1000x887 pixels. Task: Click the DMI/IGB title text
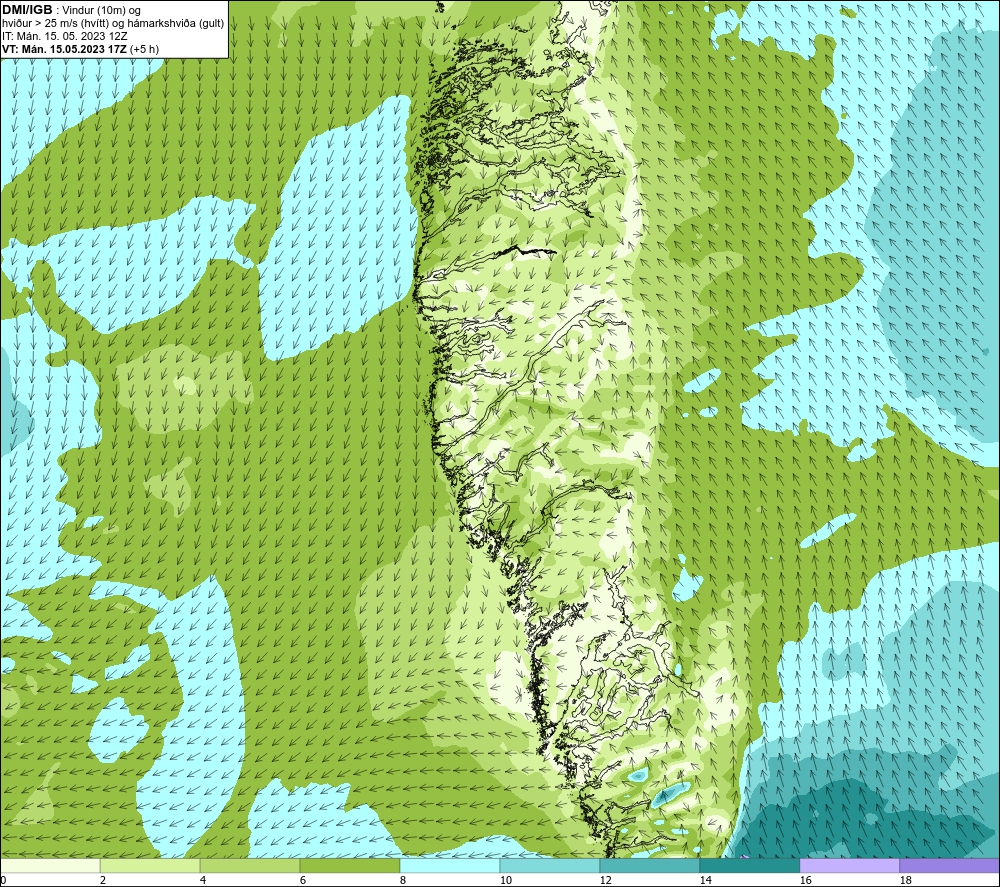pos(27,10)
